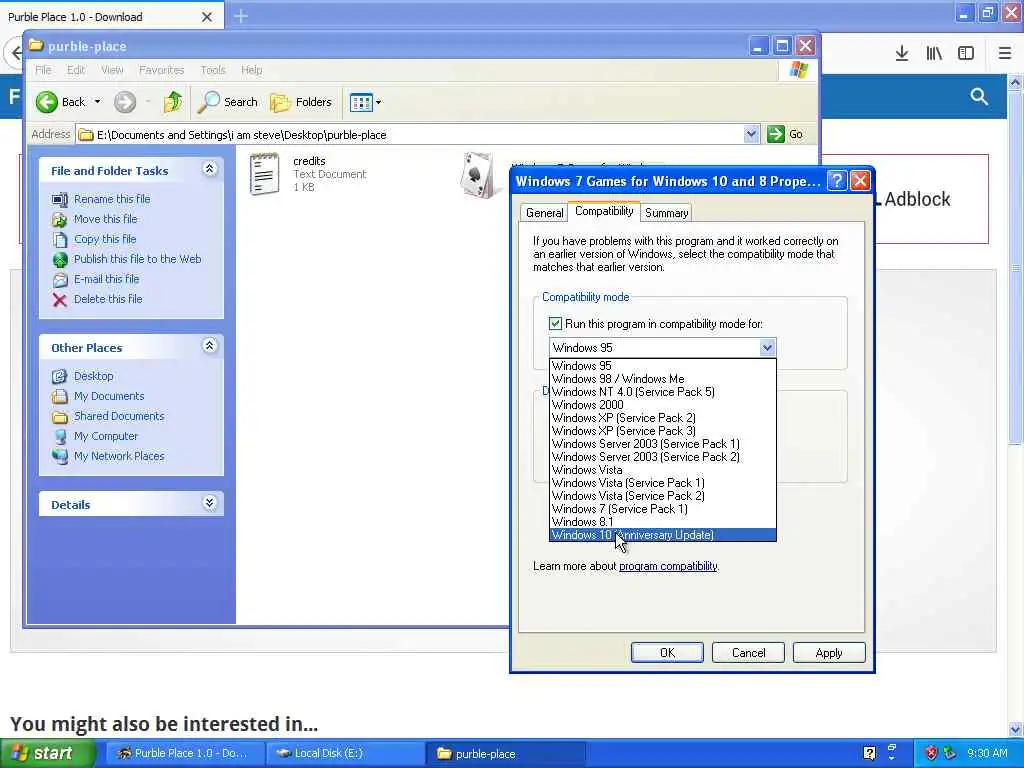Click the green Back arrow in Explorer
This screenshot has height=768, width=1024.
(x=47, y=102)
